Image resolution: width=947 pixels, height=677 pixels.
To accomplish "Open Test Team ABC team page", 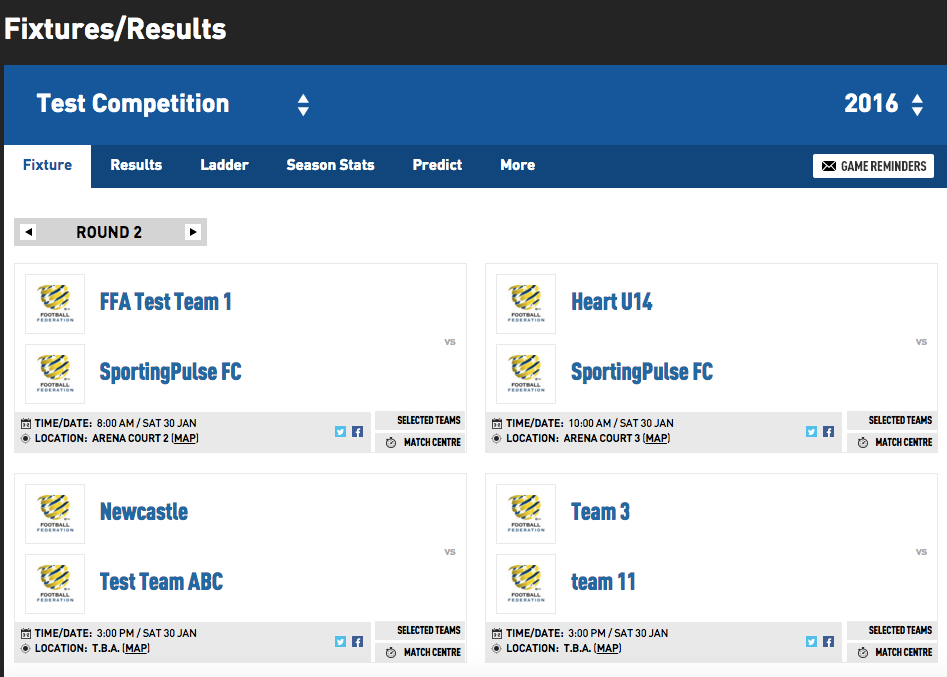I will tap(161, 582).
